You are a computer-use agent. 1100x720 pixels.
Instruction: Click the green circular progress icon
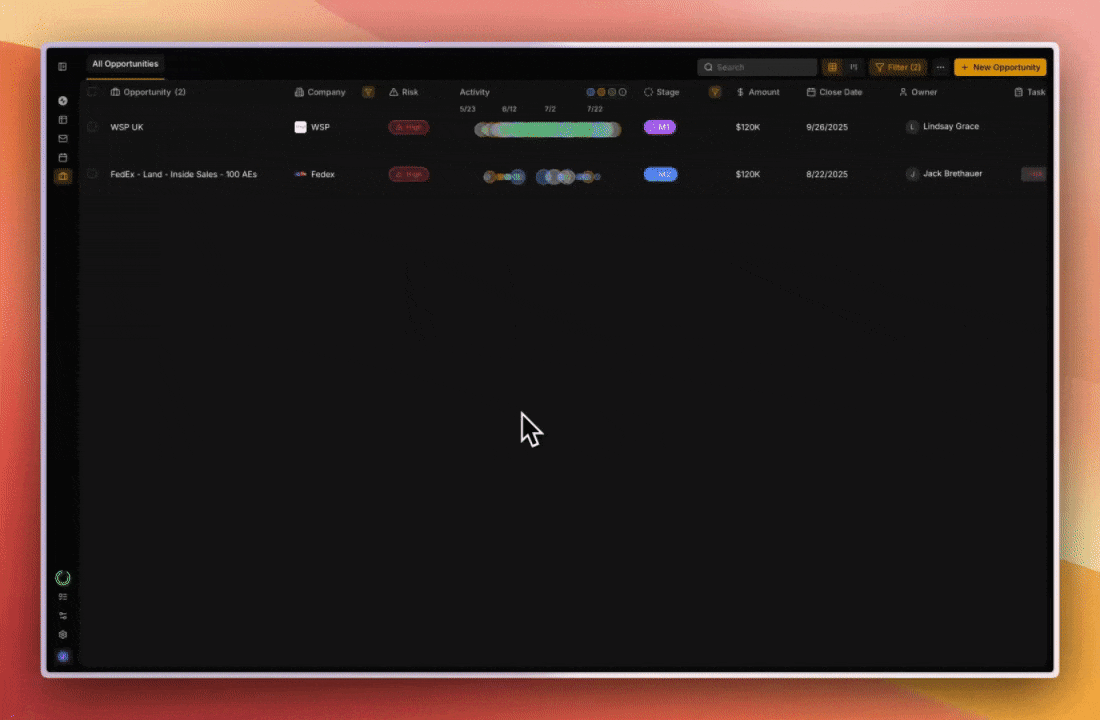(x=63, y=578)
